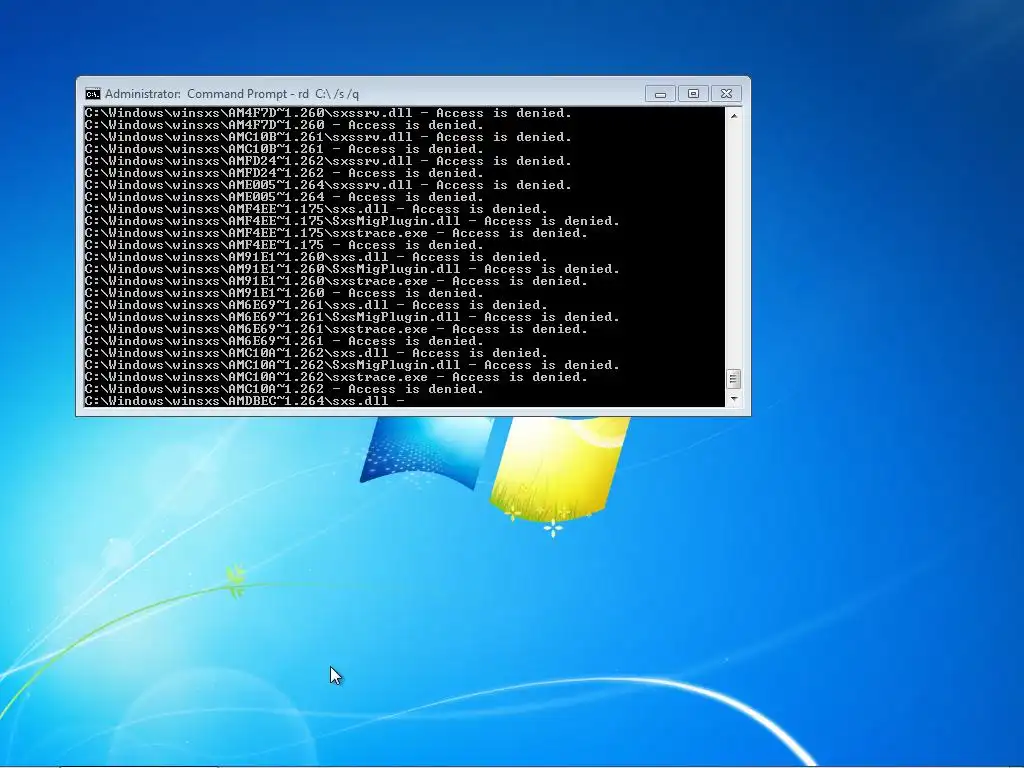Minimize the Command Prompt window
This screenshot has width=1024, height=768.
point(660,94)
